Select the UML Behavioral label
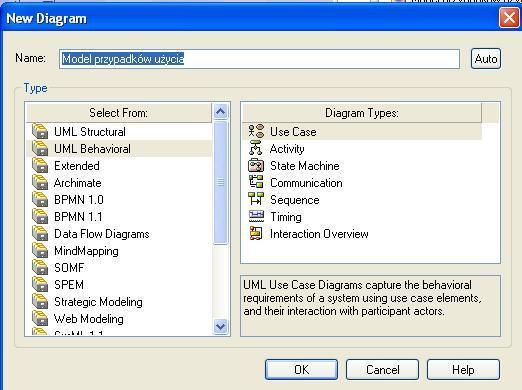 pos(92,149)
